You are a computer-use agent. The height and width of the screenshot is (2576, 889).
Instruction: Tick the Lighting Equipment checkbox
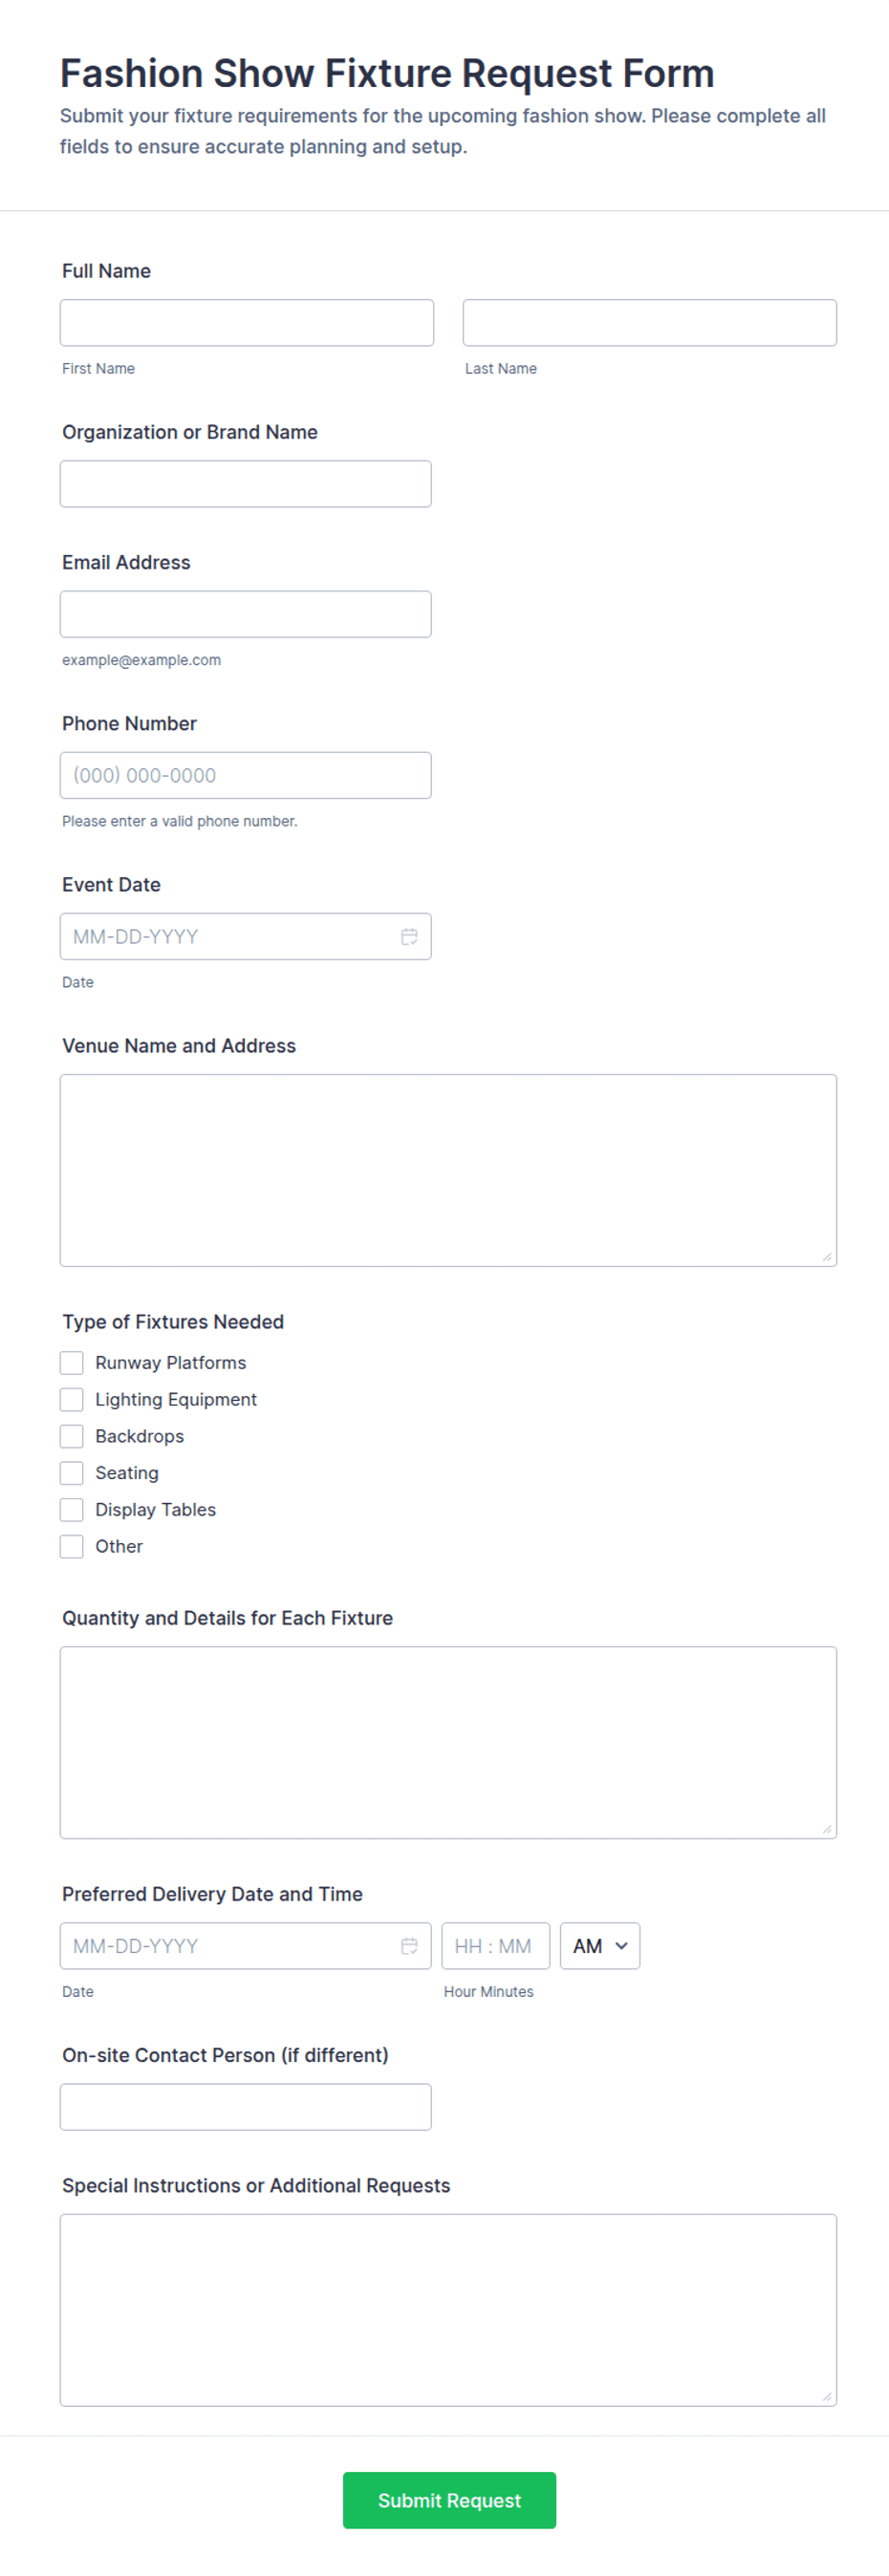click(72, 1399)
